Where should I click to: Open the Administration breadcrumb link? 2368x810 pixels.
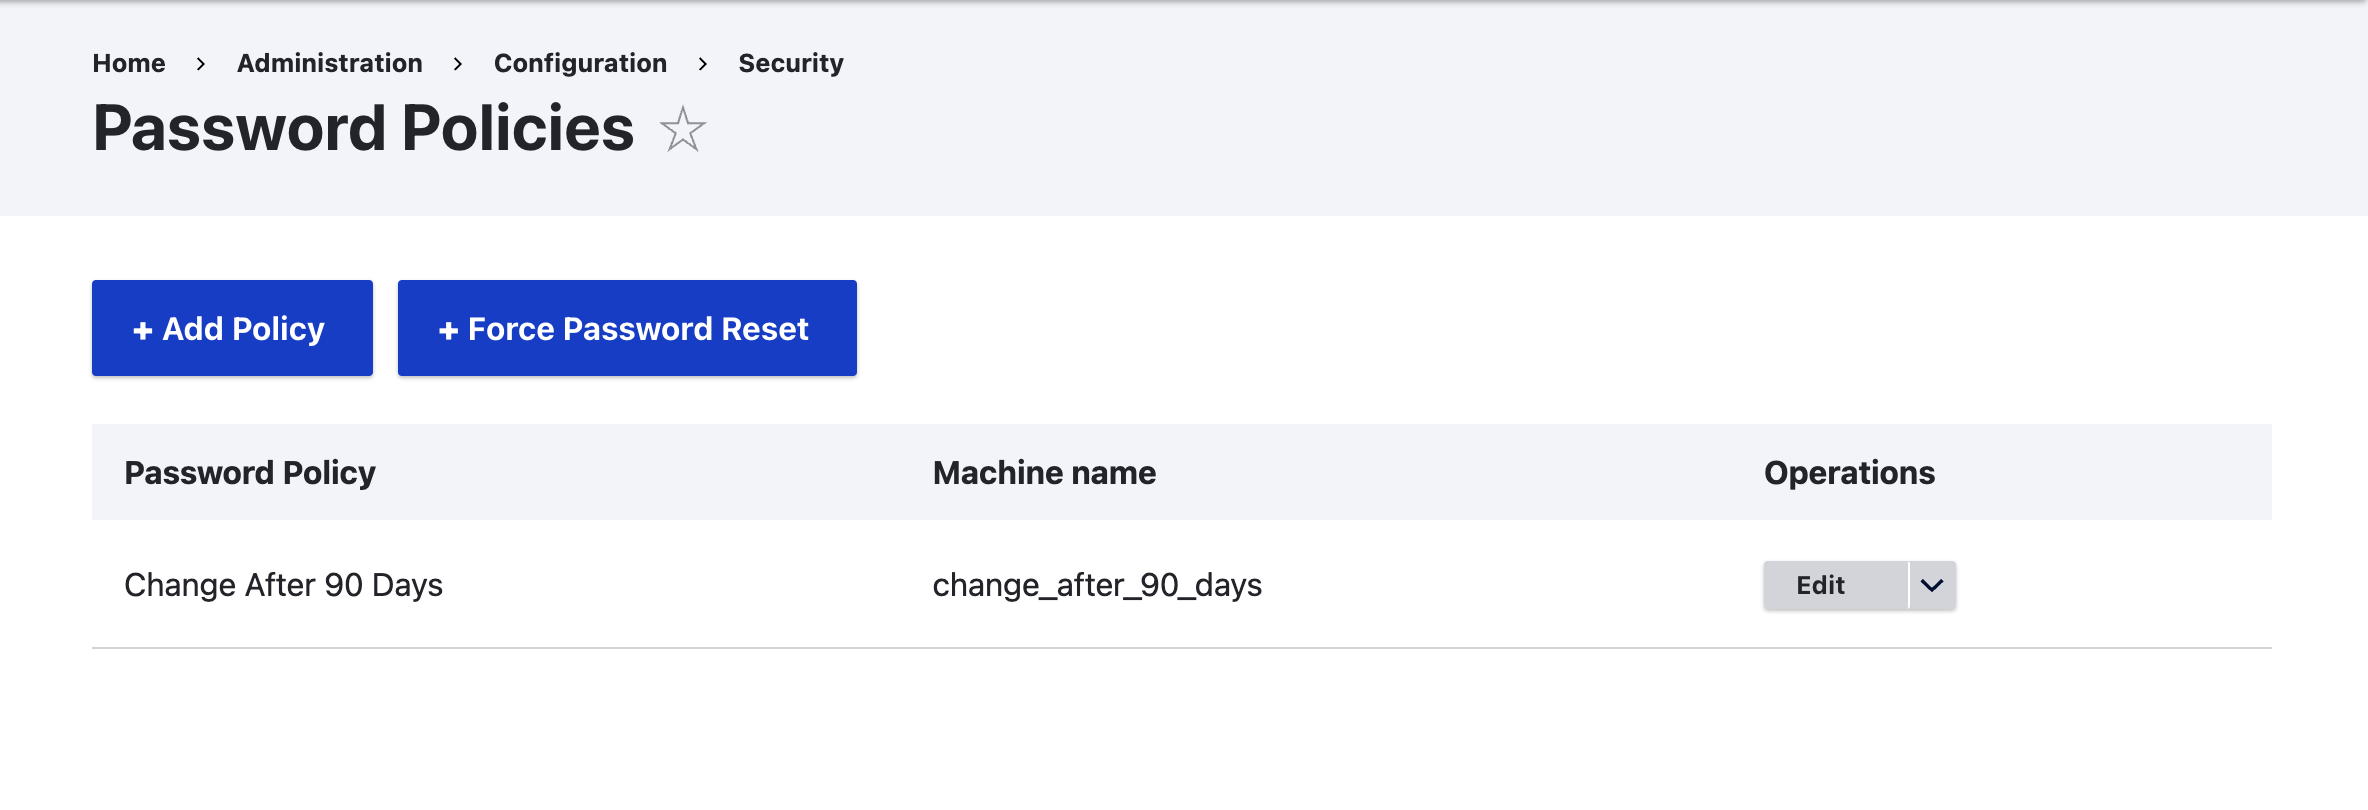[329, 63]
